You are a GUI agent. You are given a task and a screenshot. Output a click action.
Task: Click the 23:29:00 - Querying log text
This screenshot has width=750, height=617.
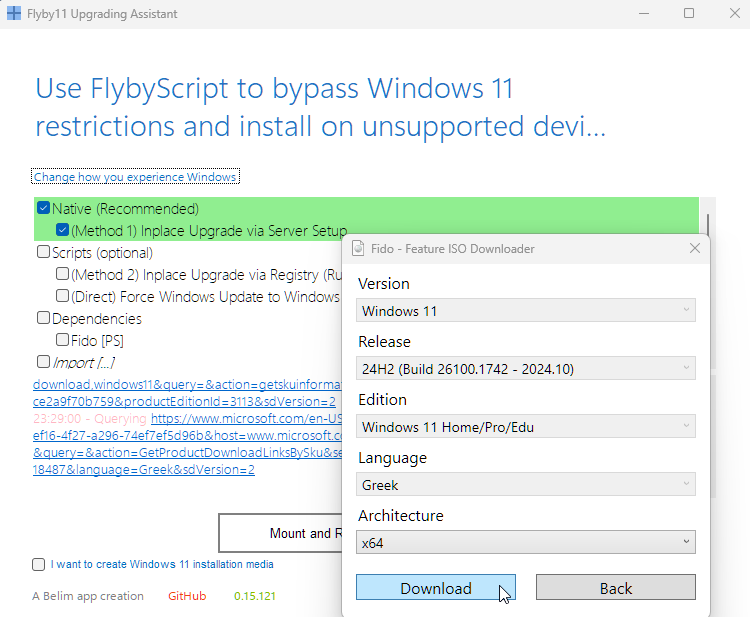90,419
